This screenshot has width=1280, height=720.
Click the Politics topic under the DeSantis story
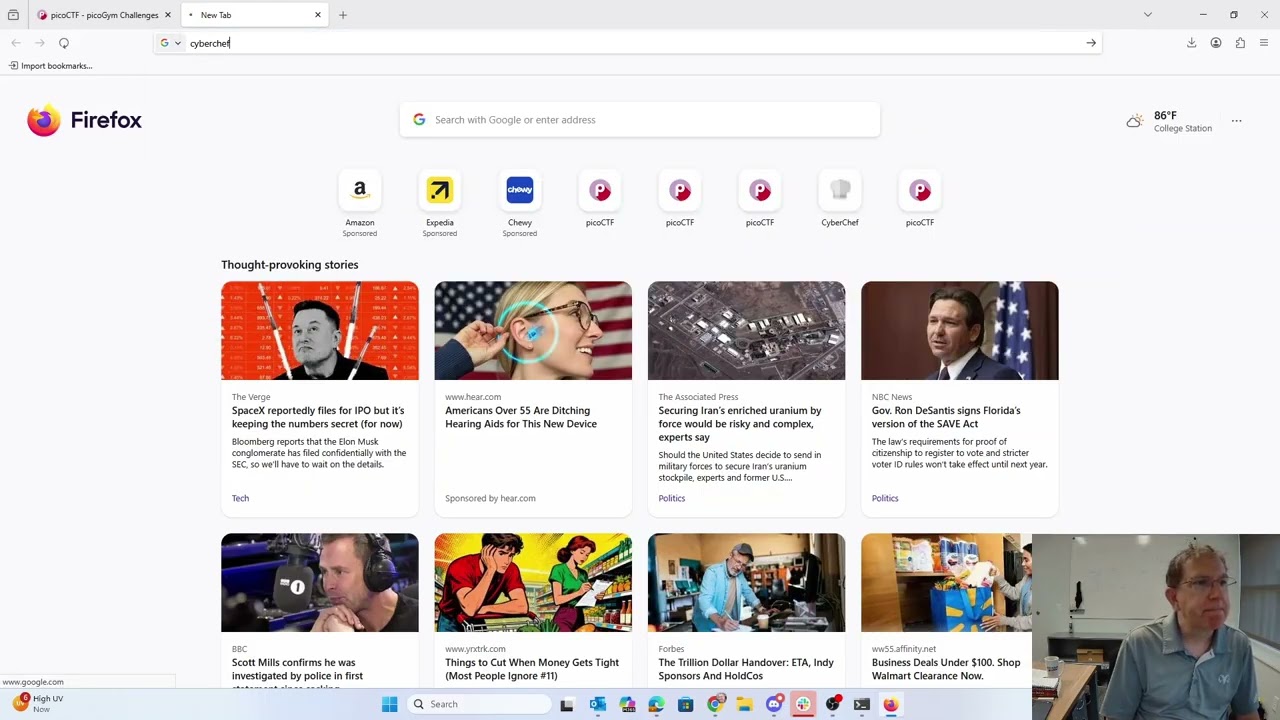[x=885, y=498]
